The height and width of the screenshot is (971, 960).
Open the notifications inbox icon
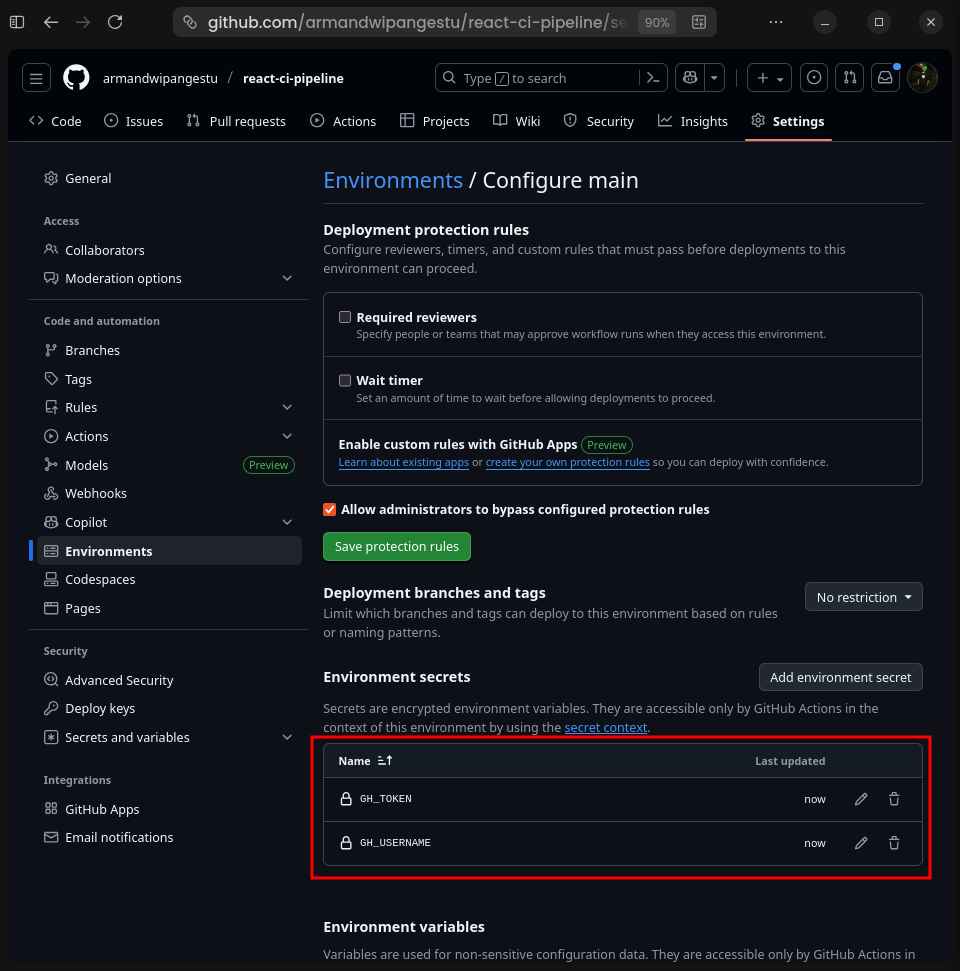coord(886,78)
